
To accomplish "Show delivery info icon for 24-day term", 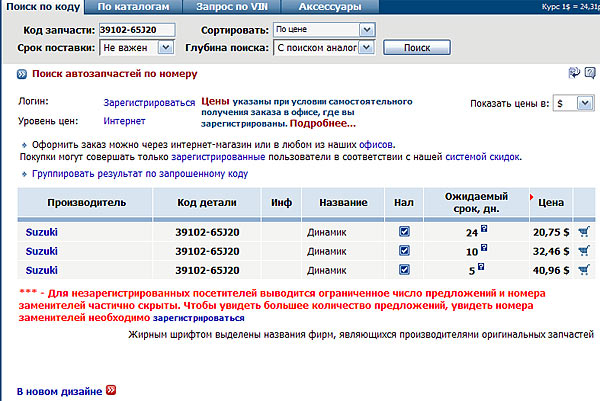I will tap(483, 230).
